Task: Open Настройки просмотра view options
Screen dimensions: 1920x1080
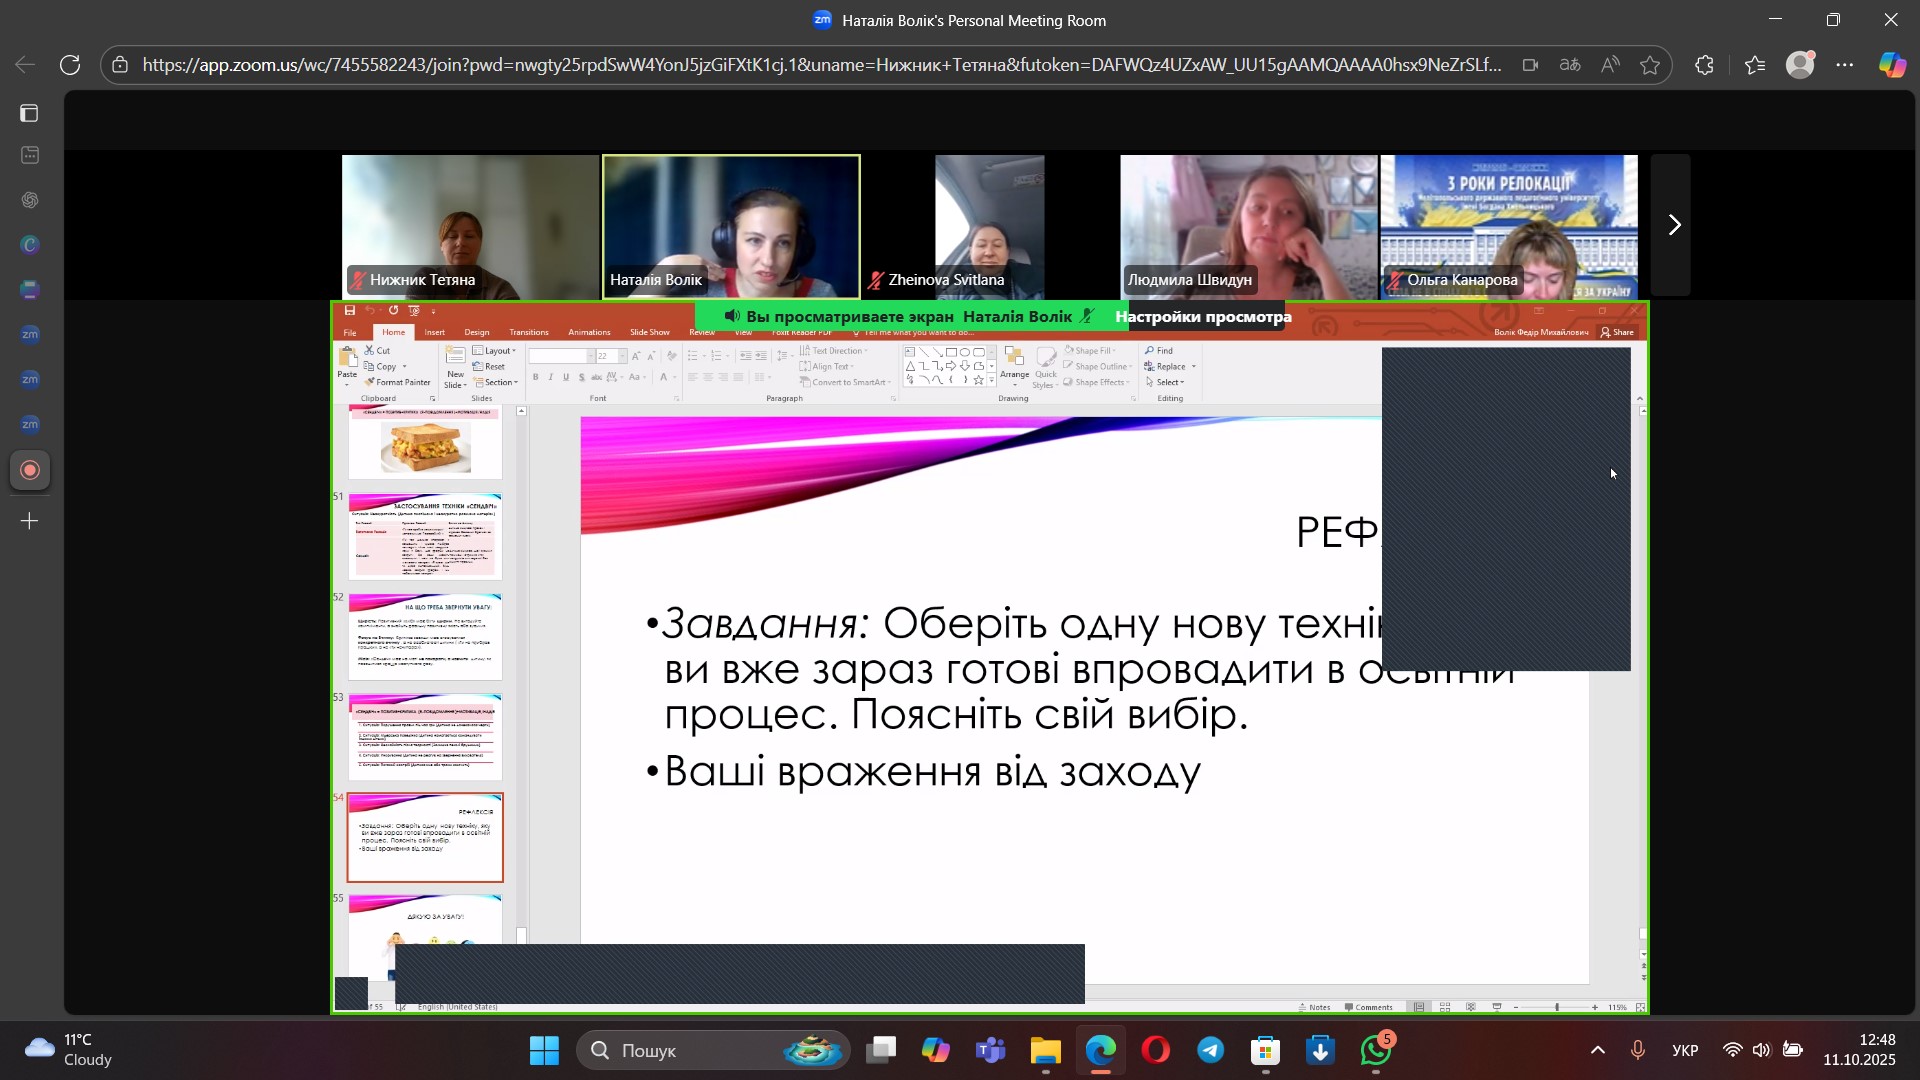Action: [1203, 317]
